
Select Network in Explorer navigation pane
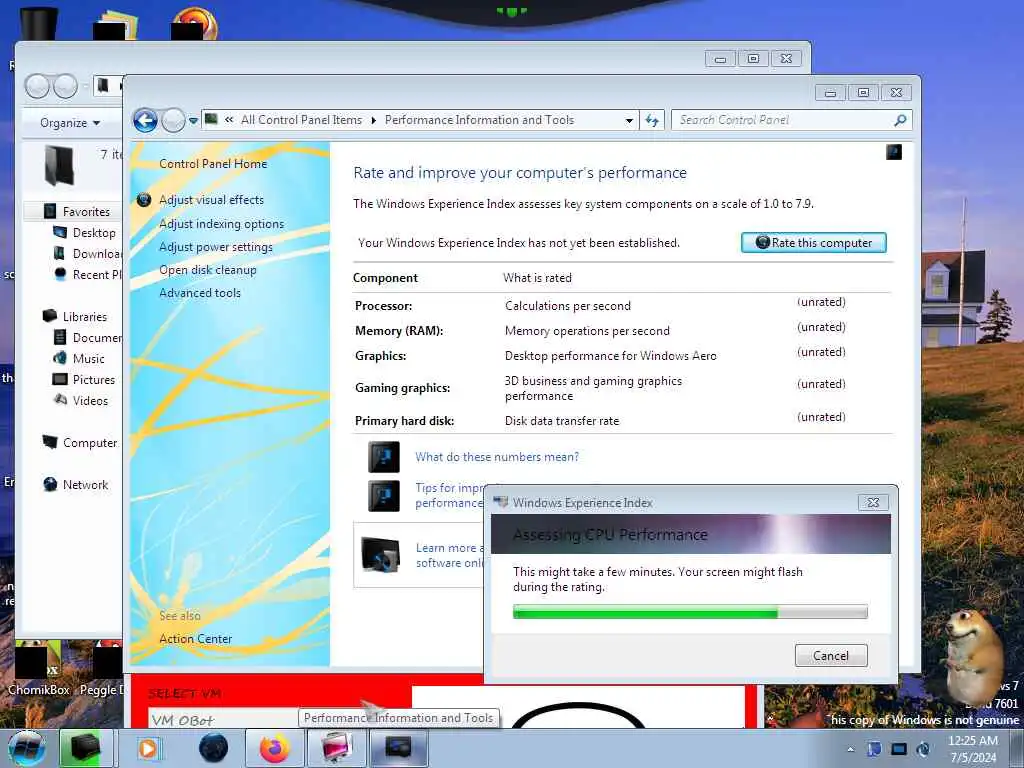coord(86,485)
